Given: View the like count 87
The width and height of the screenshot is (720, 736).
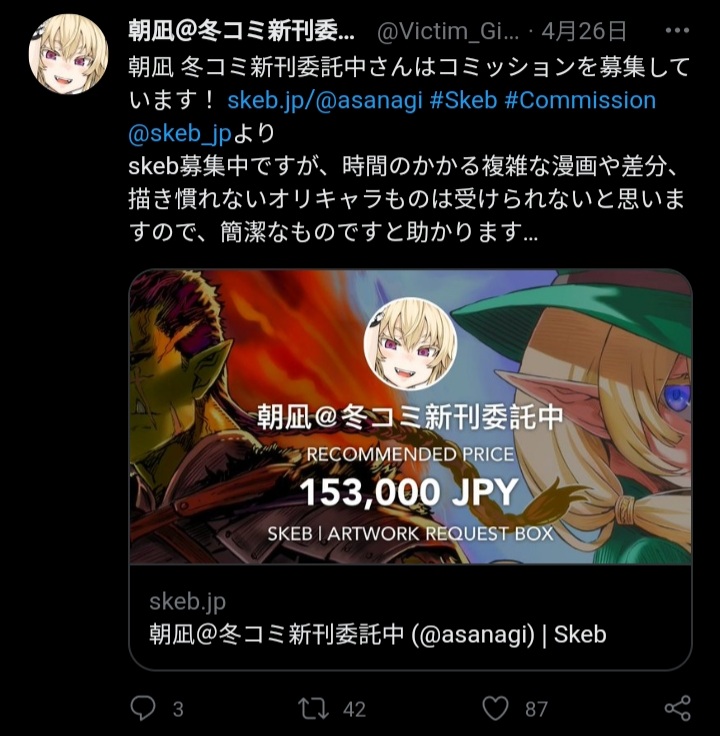Looking at the screenshot, I should [x=536, y=709].
